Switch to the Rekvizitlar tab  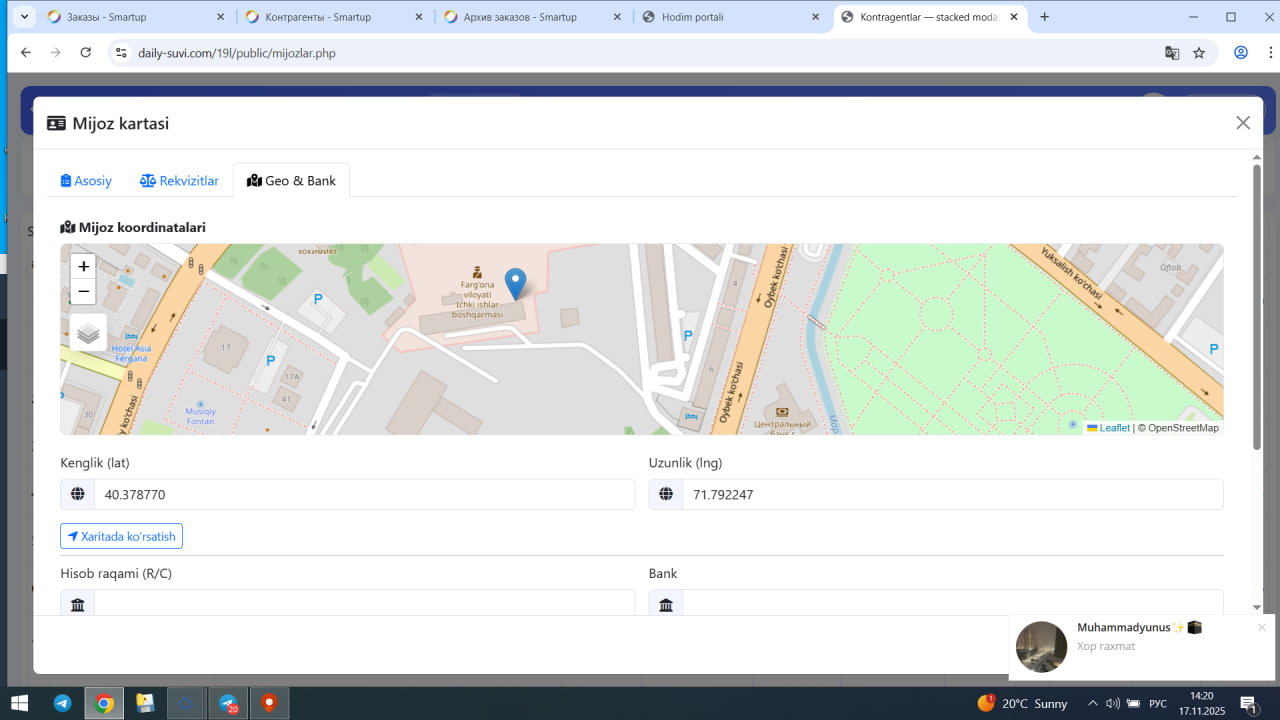click(x=179, y=181)
